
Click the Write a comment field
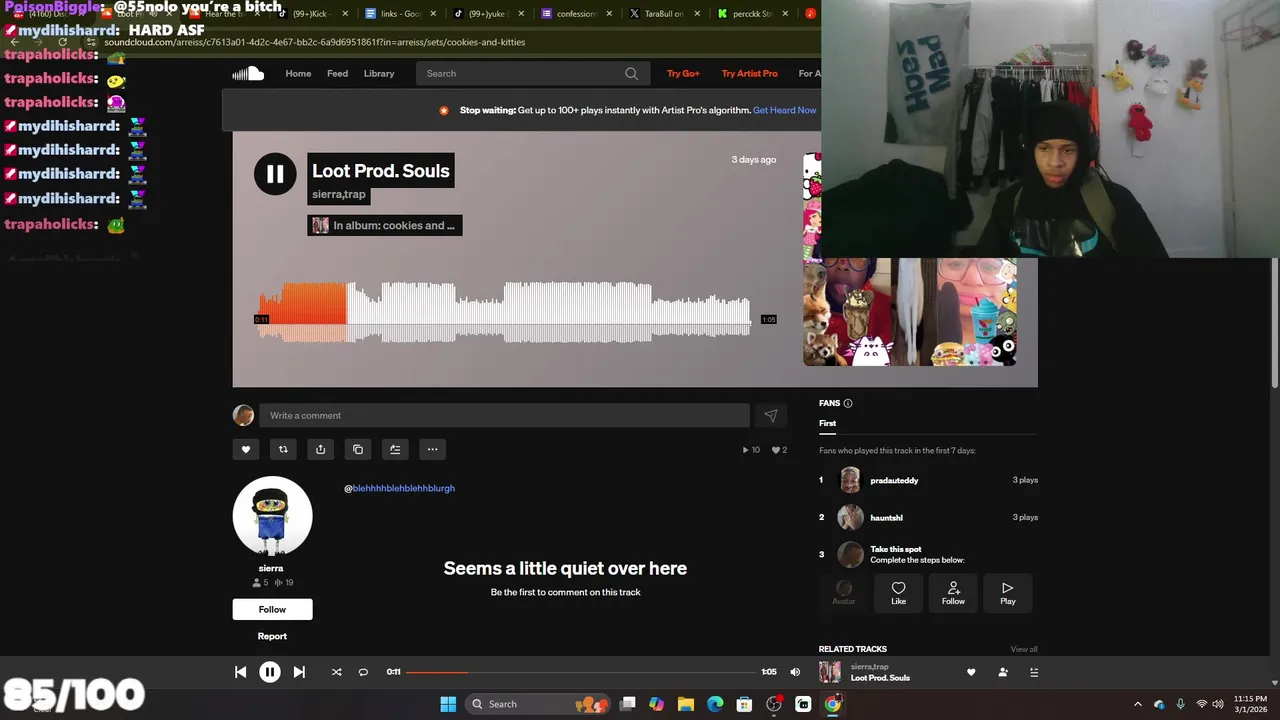pyautogui.click(x=504, y=415)
